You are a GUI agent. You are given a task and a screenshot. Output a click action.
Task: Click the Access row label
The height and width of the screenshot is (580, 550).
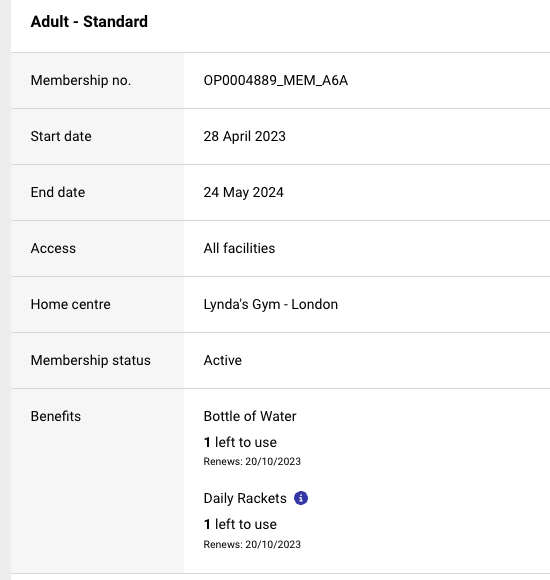pyautogui.click(x=53, y=248)
